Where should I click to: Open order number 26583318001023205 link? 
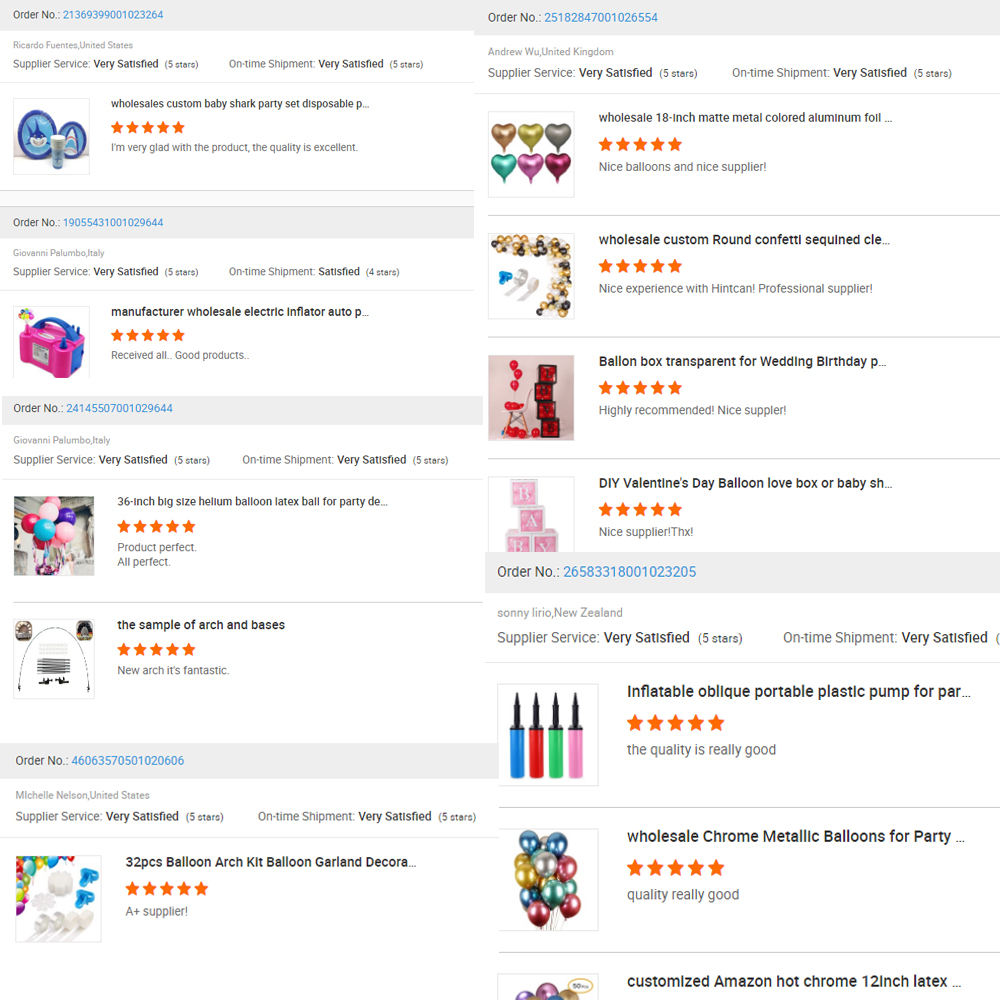[629, 572]
